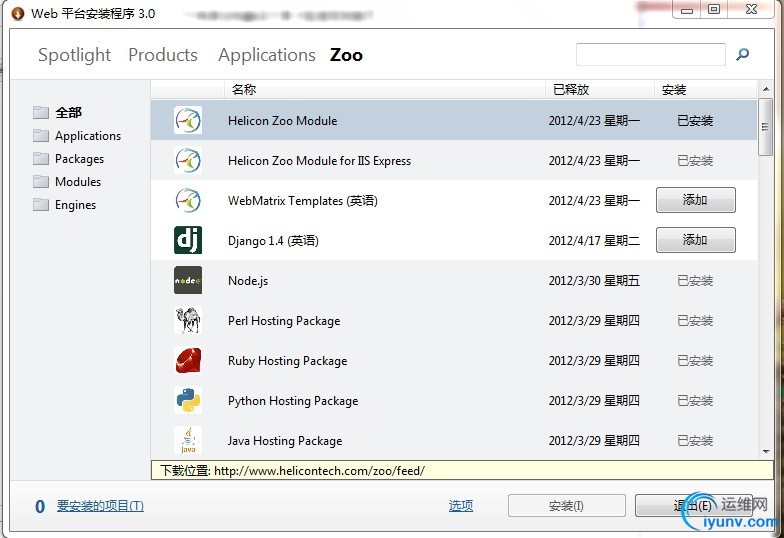Screen dimensions: 784x538
Task: Click the search input field
Action: 650,55
